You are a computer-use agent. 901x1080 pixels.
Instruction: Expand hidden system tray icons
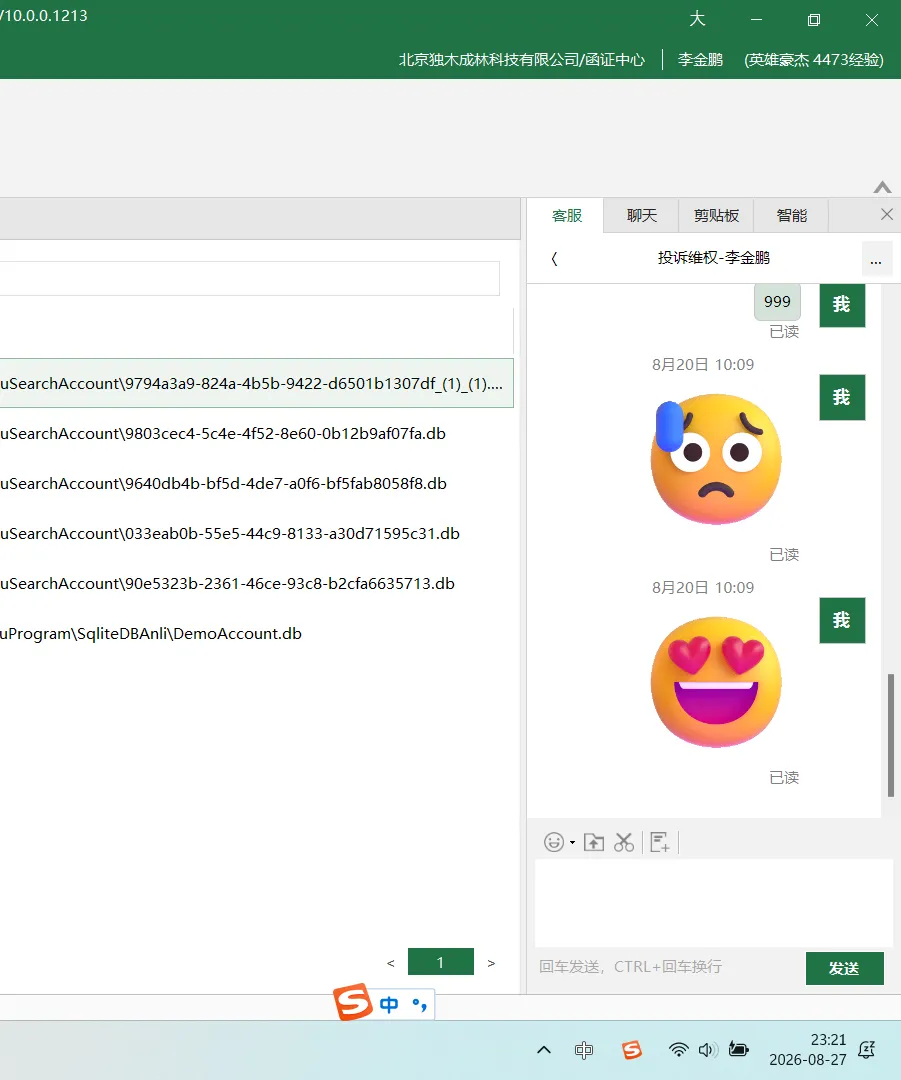pyautogui.click(x=543, y=1050)
